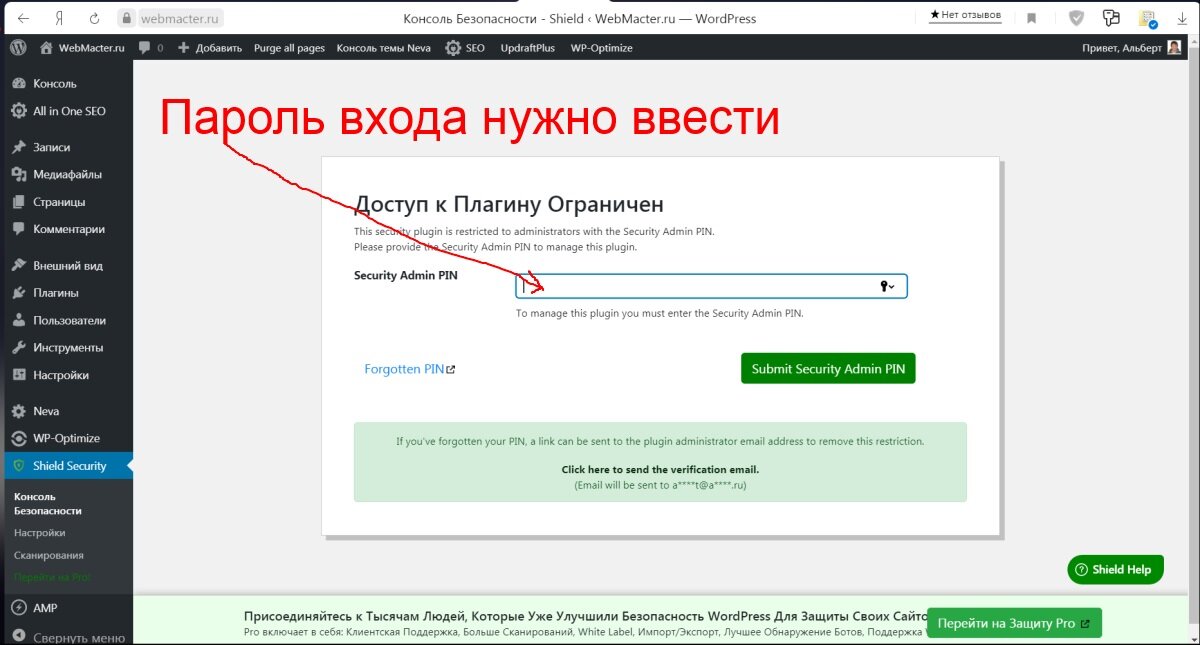Reload the page with the refresh icon

tap(94, 18)
